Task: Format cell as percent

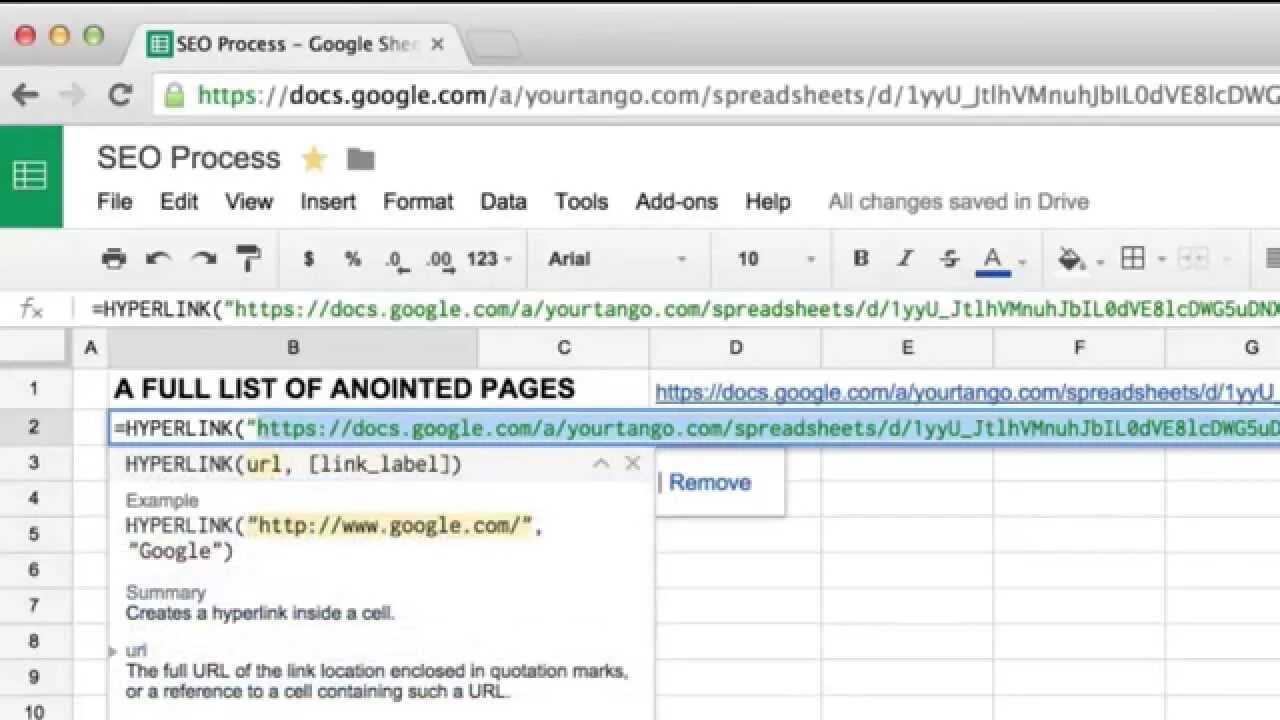Action: click(x=353, y=259)
